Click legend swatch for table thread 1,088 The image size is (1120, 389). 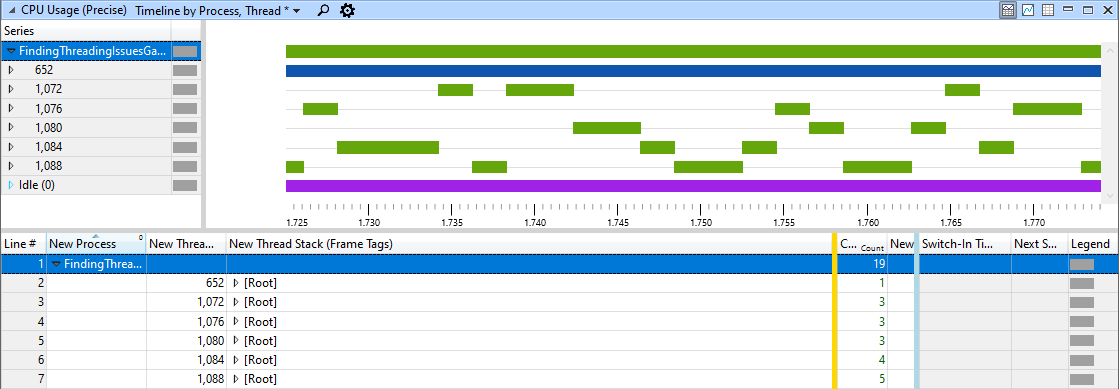pyautogui.click(x=1081, y=379)
